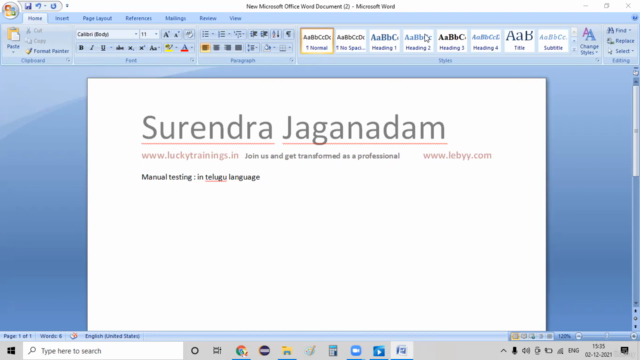Viewport: 640px width, 360px height.
Task: Shrink the font size
Action: tap(176, 34)
